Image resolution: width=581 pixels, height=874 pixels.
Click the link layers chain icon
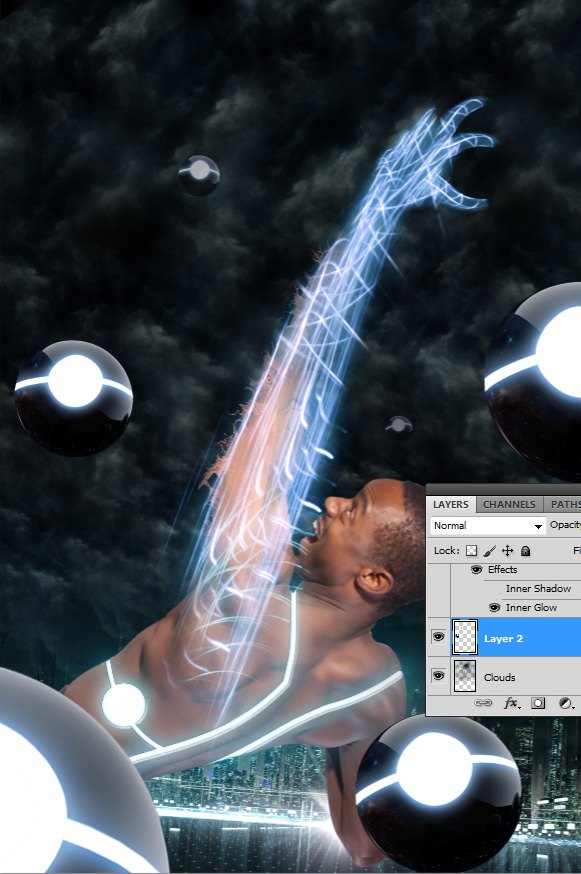pyautogui.click(x=482, y=703)
